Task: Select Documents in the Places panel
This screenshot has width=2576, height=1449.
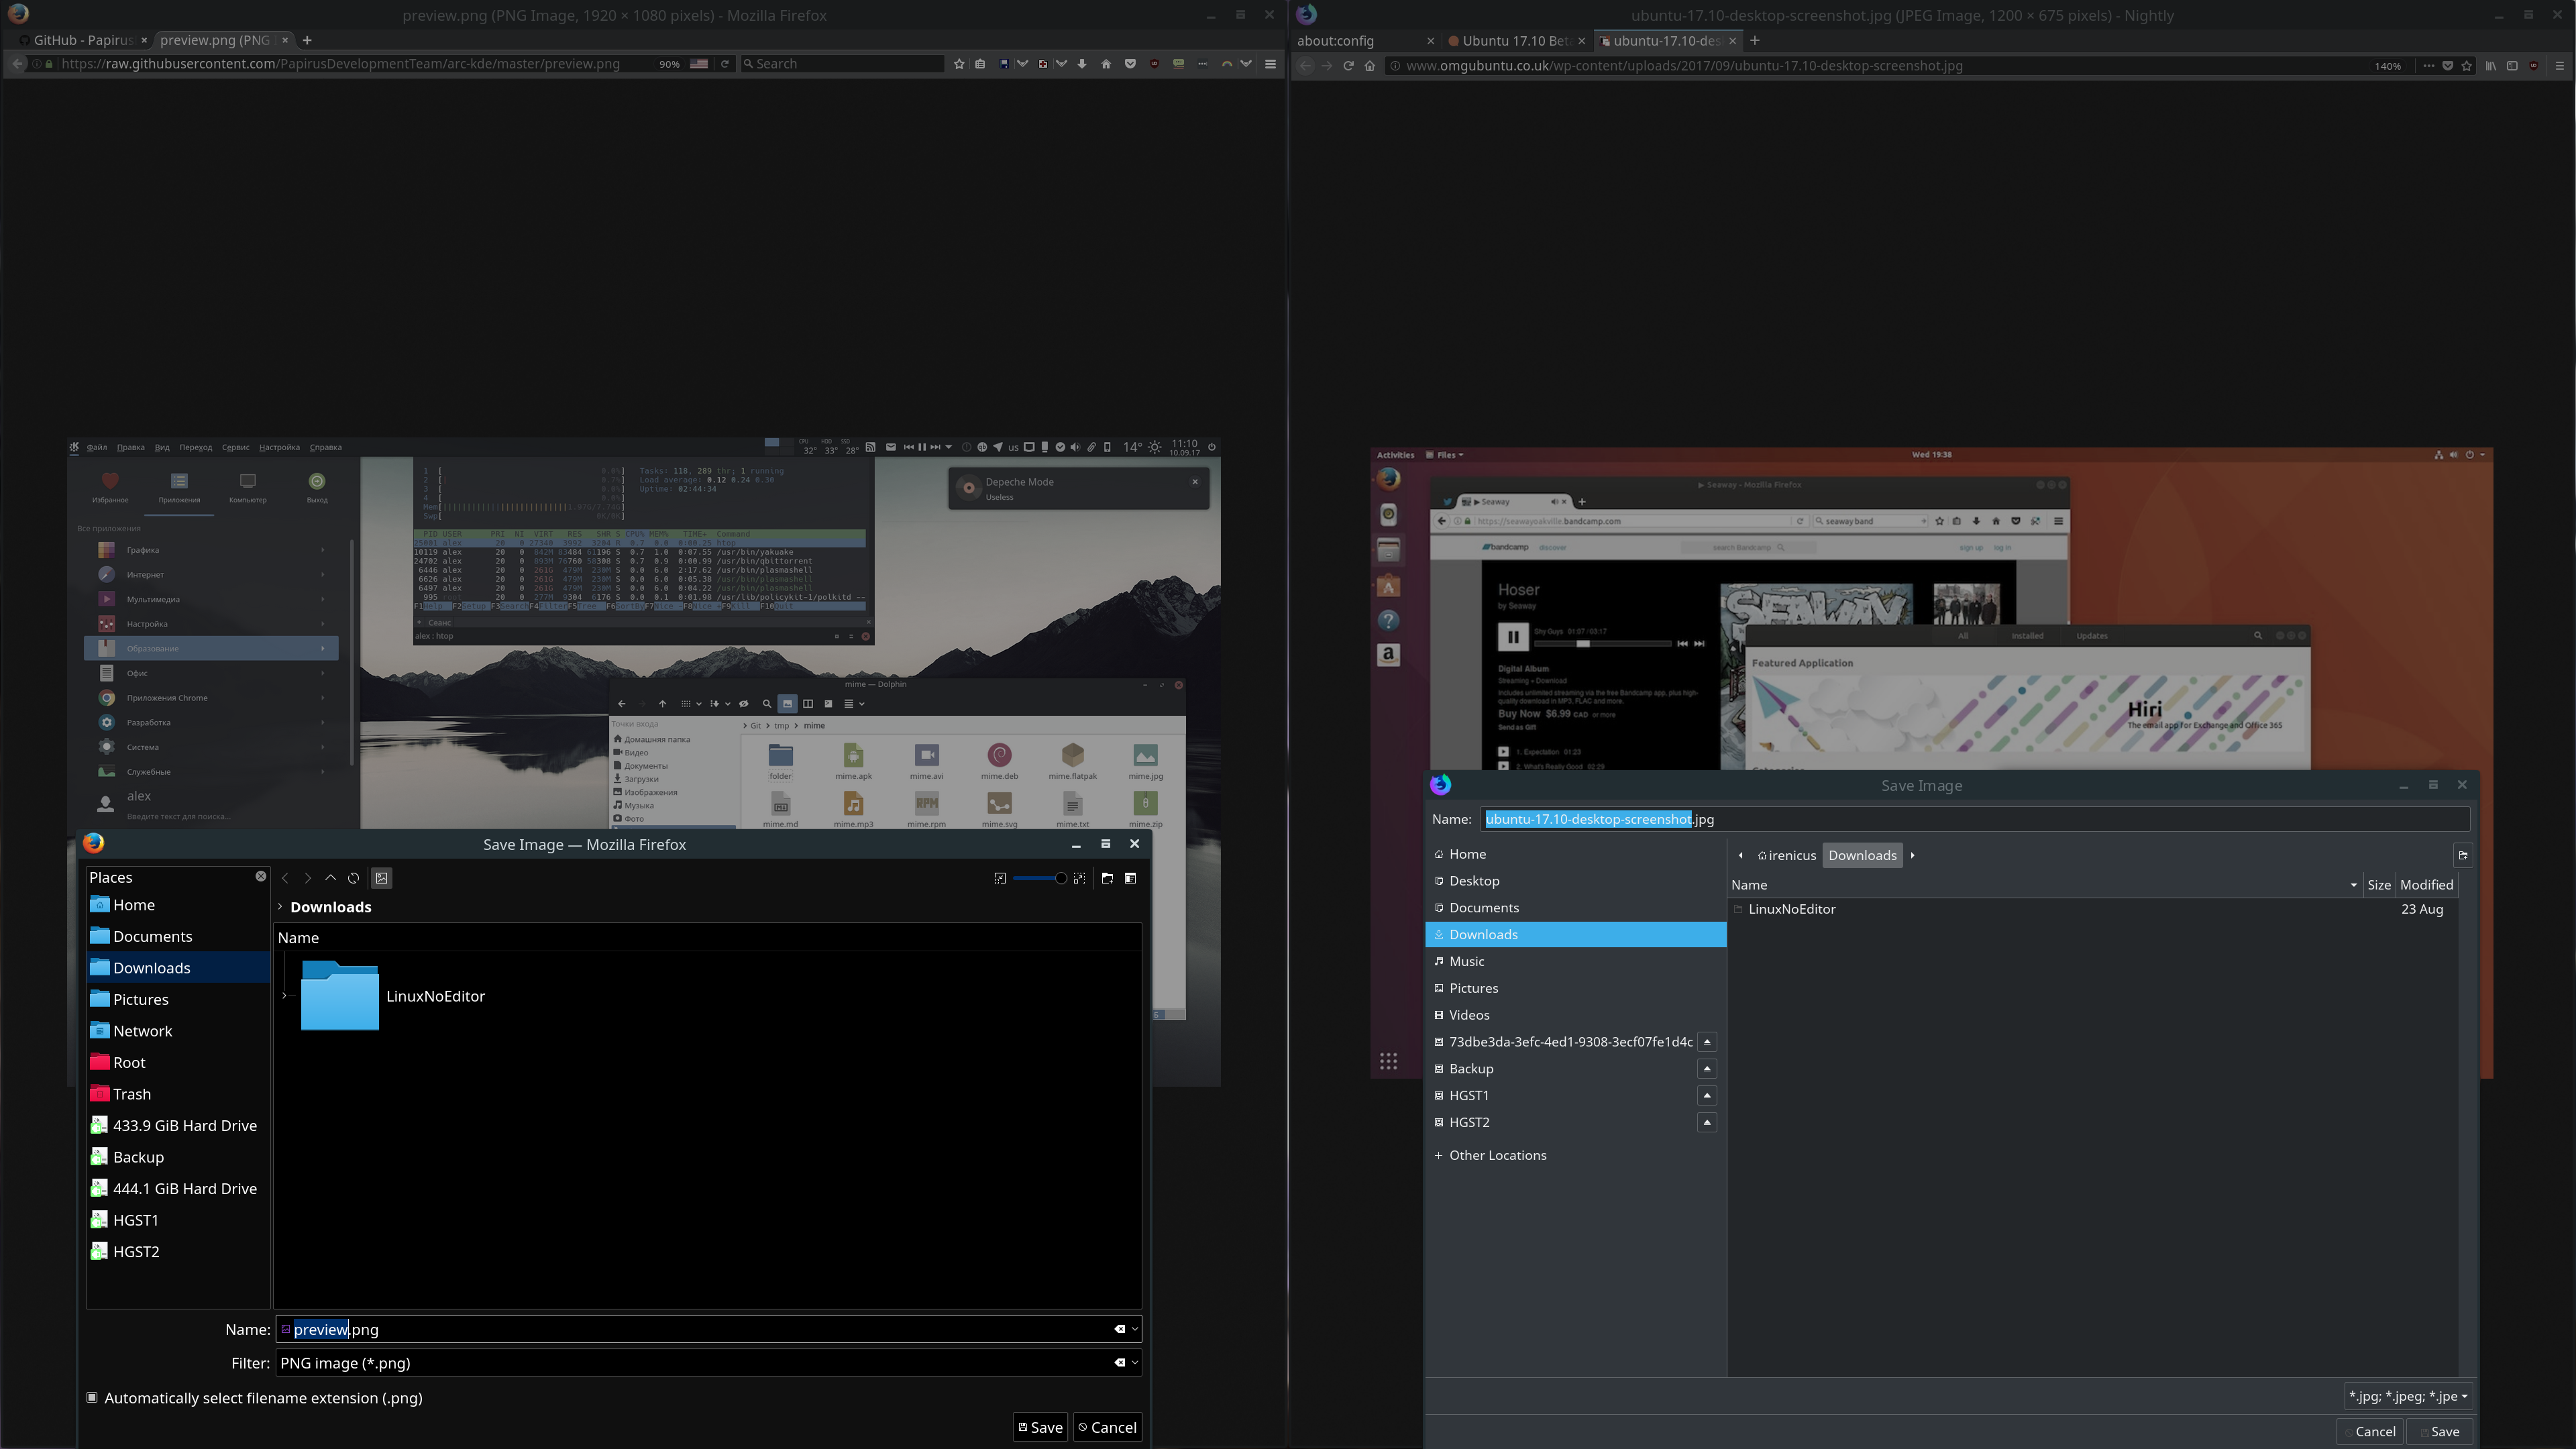Action: [178, 936]
